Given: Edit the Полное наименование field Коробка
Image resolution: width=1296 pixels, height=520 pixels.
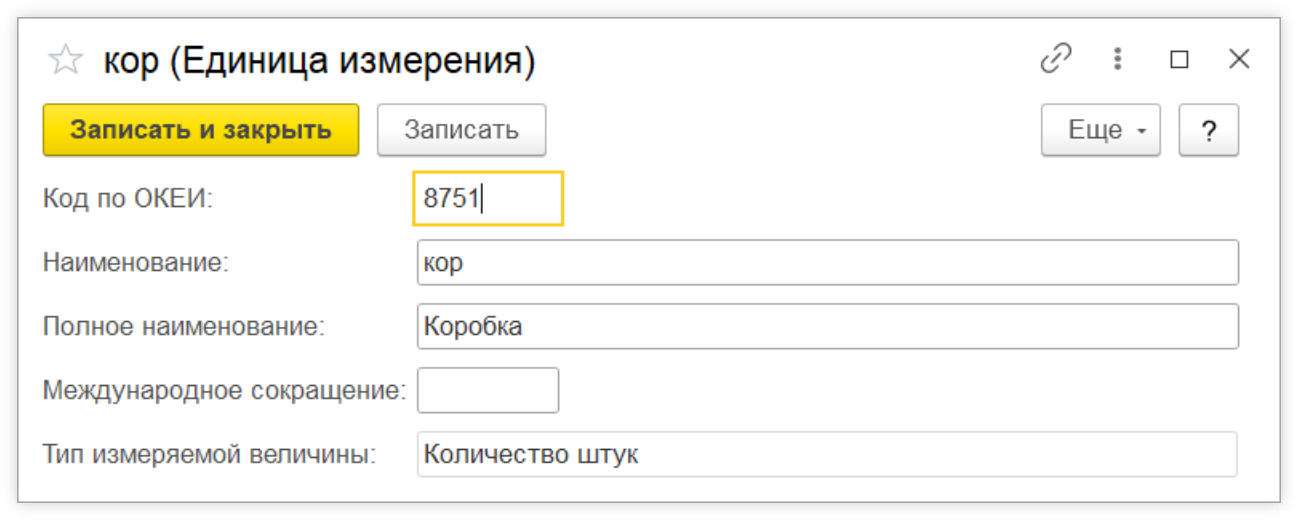Looking at the screenshot, I should (828, 326).
